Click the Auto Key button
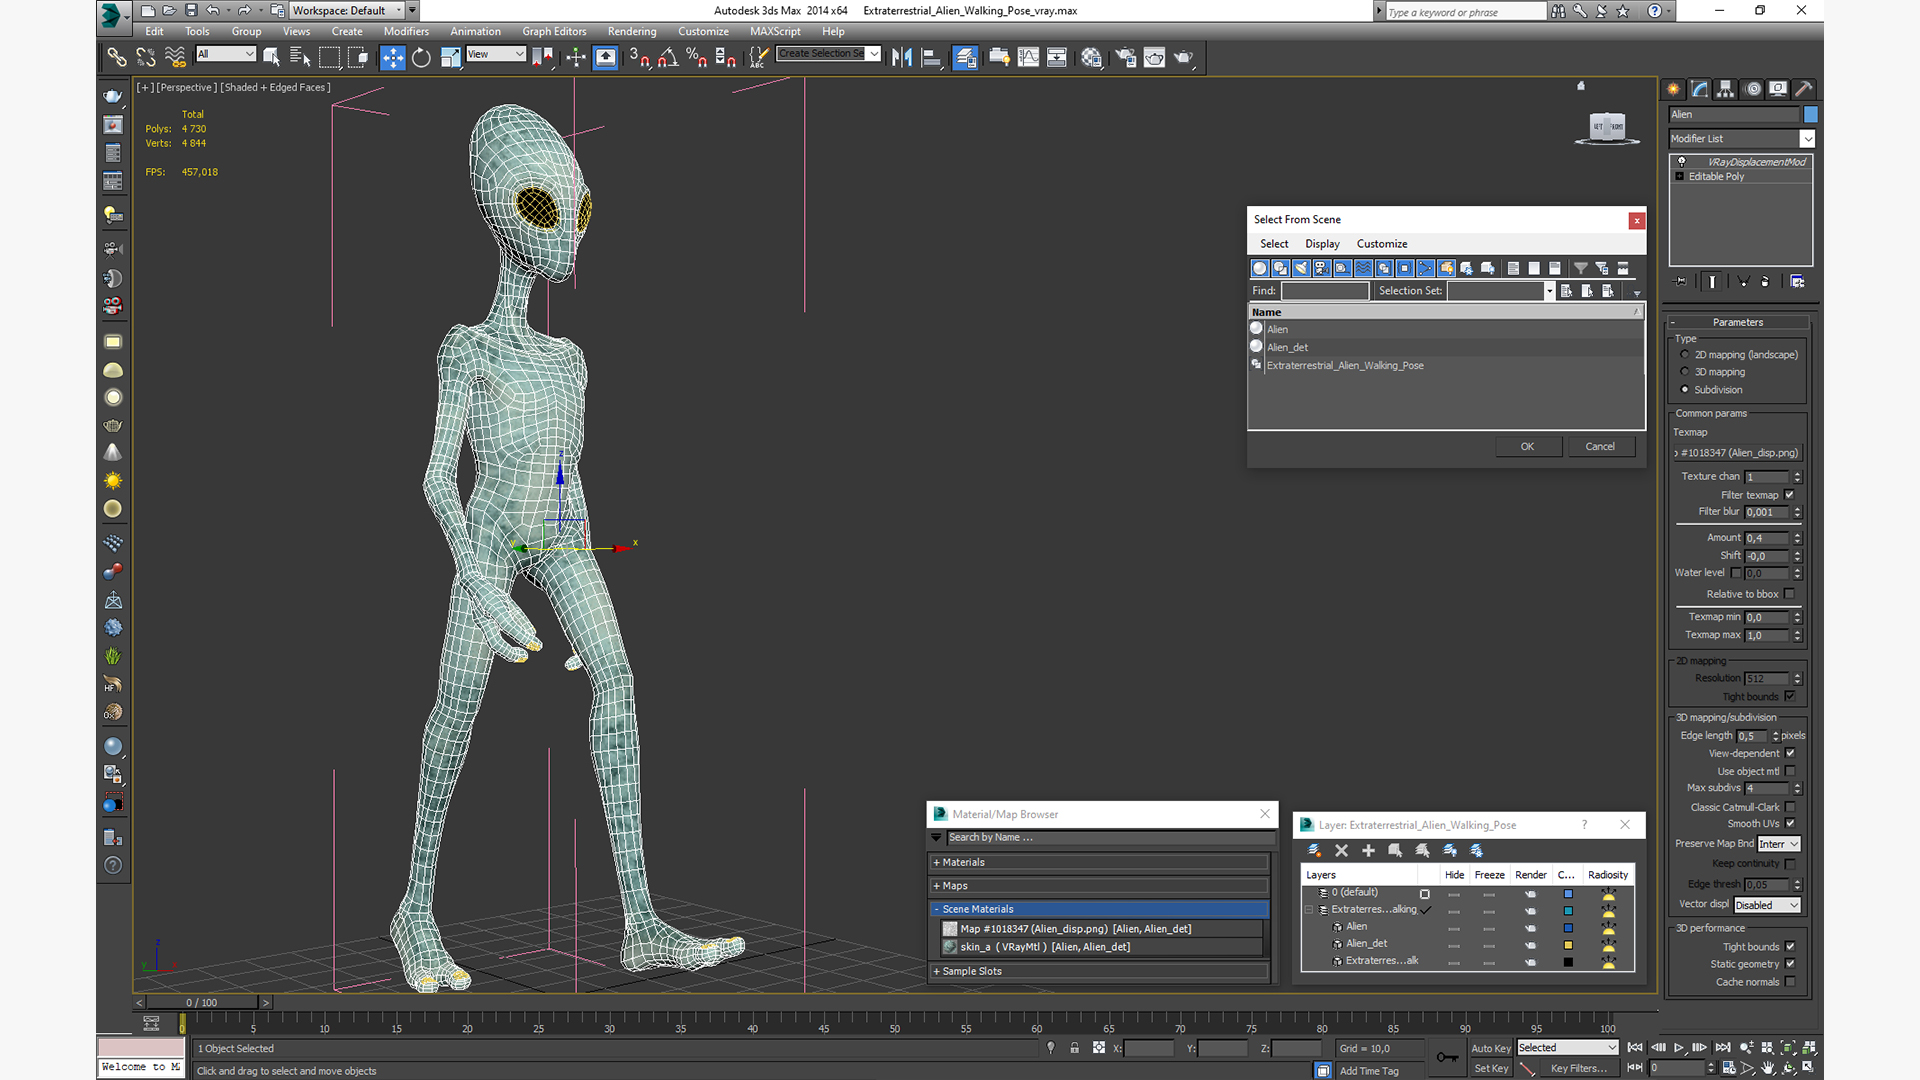This screenshot has width=1920, height=1080. (x=1490, y=1049)
